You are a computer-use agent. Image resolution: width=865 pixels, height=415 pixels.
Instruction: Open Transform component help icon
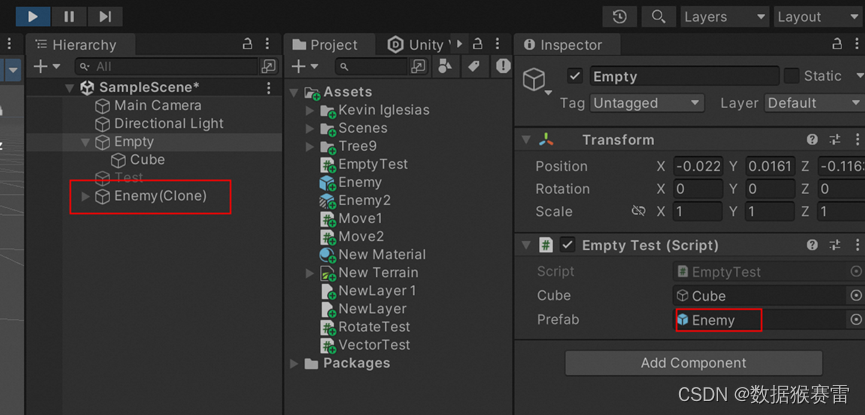point(812,140)
